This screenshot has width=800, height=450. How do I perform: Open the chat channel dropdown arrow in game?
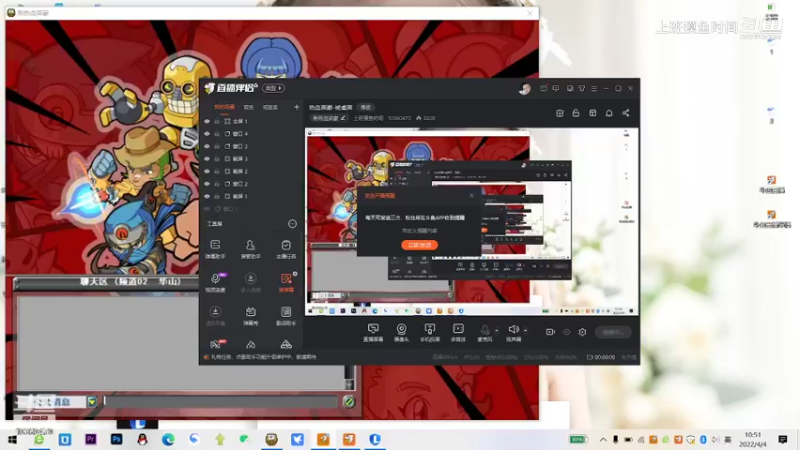click(x=92, y=402)
